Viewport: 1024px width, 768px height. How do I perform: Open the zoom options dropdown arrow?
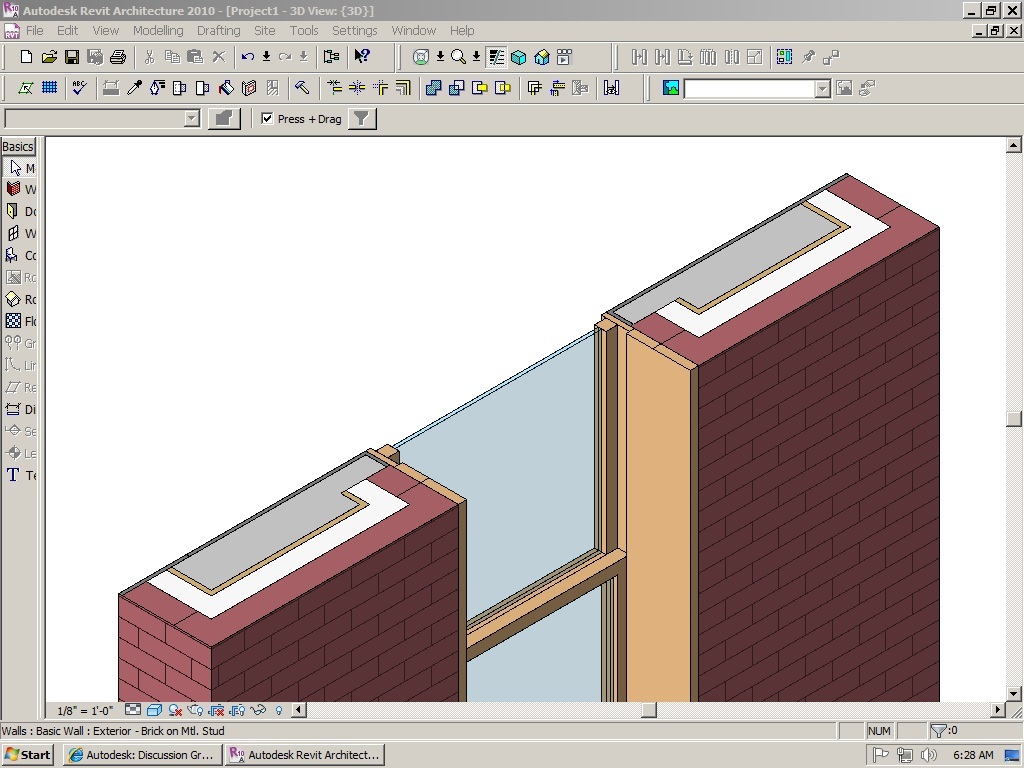pyautogui.click(x=476, y=57)
